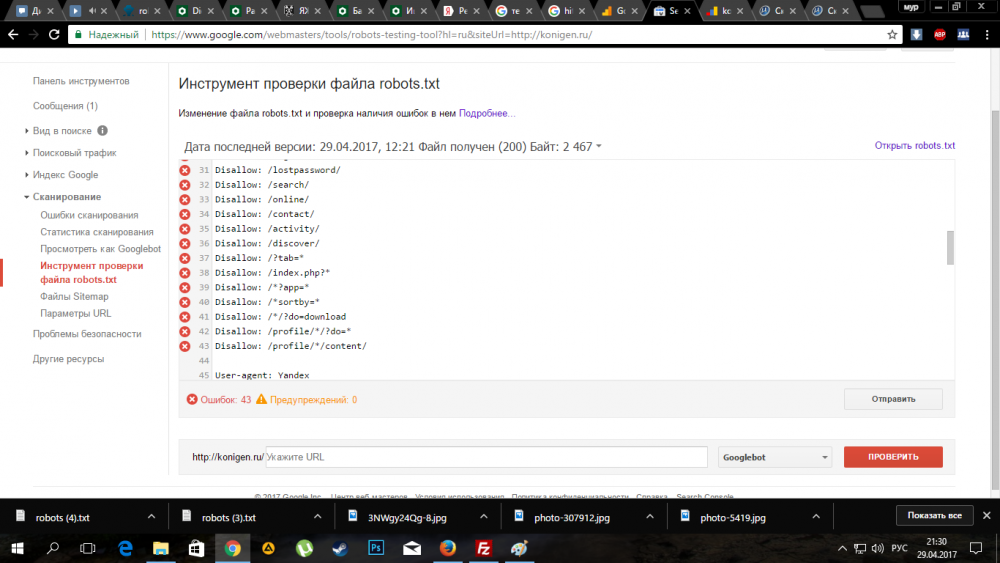Image resolution: width=1000 pixels, height=563 pixels.
Task: Go to Панель инструментов in sidebar
Action: click(x=81, y=81)
